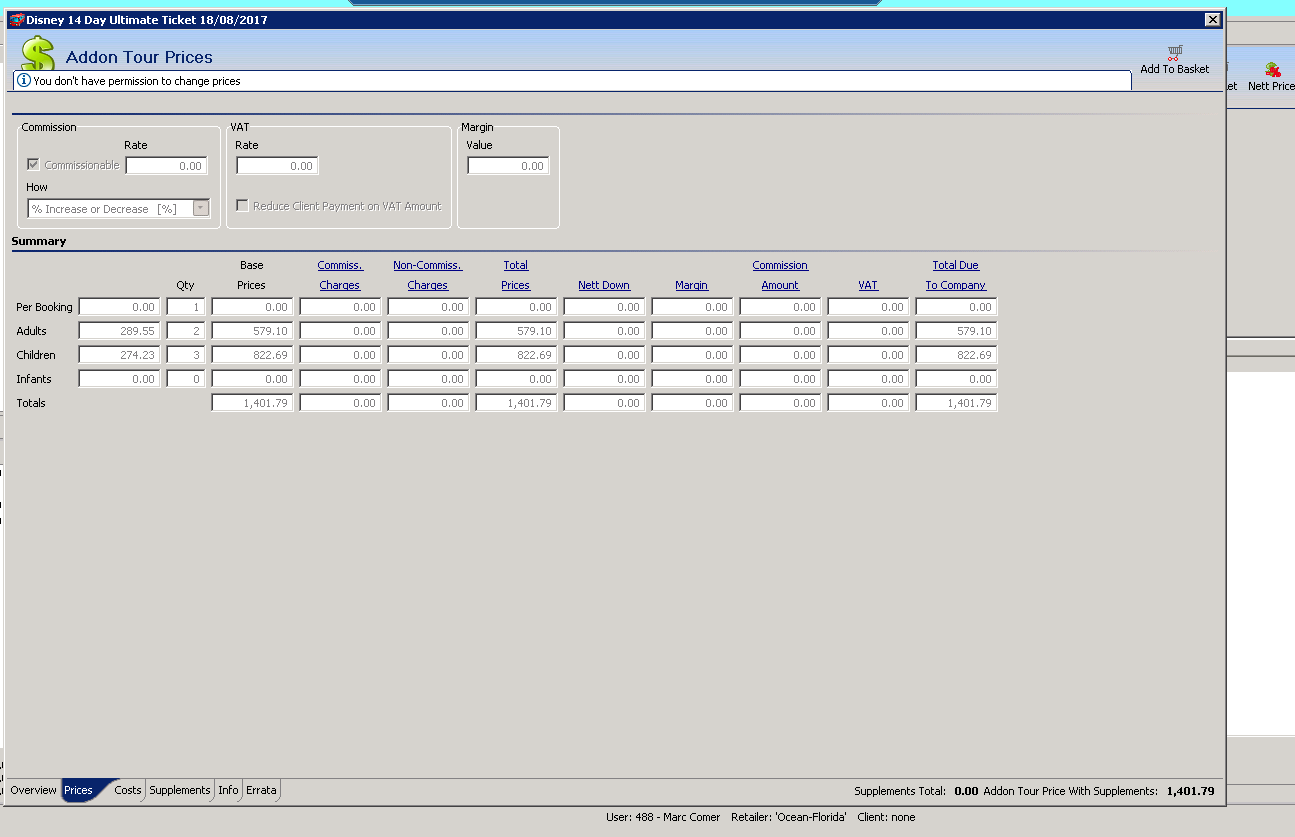Click the Margin Value input field
The image size is (1295, 837).
pyautogui.click(x=509, y=166)
